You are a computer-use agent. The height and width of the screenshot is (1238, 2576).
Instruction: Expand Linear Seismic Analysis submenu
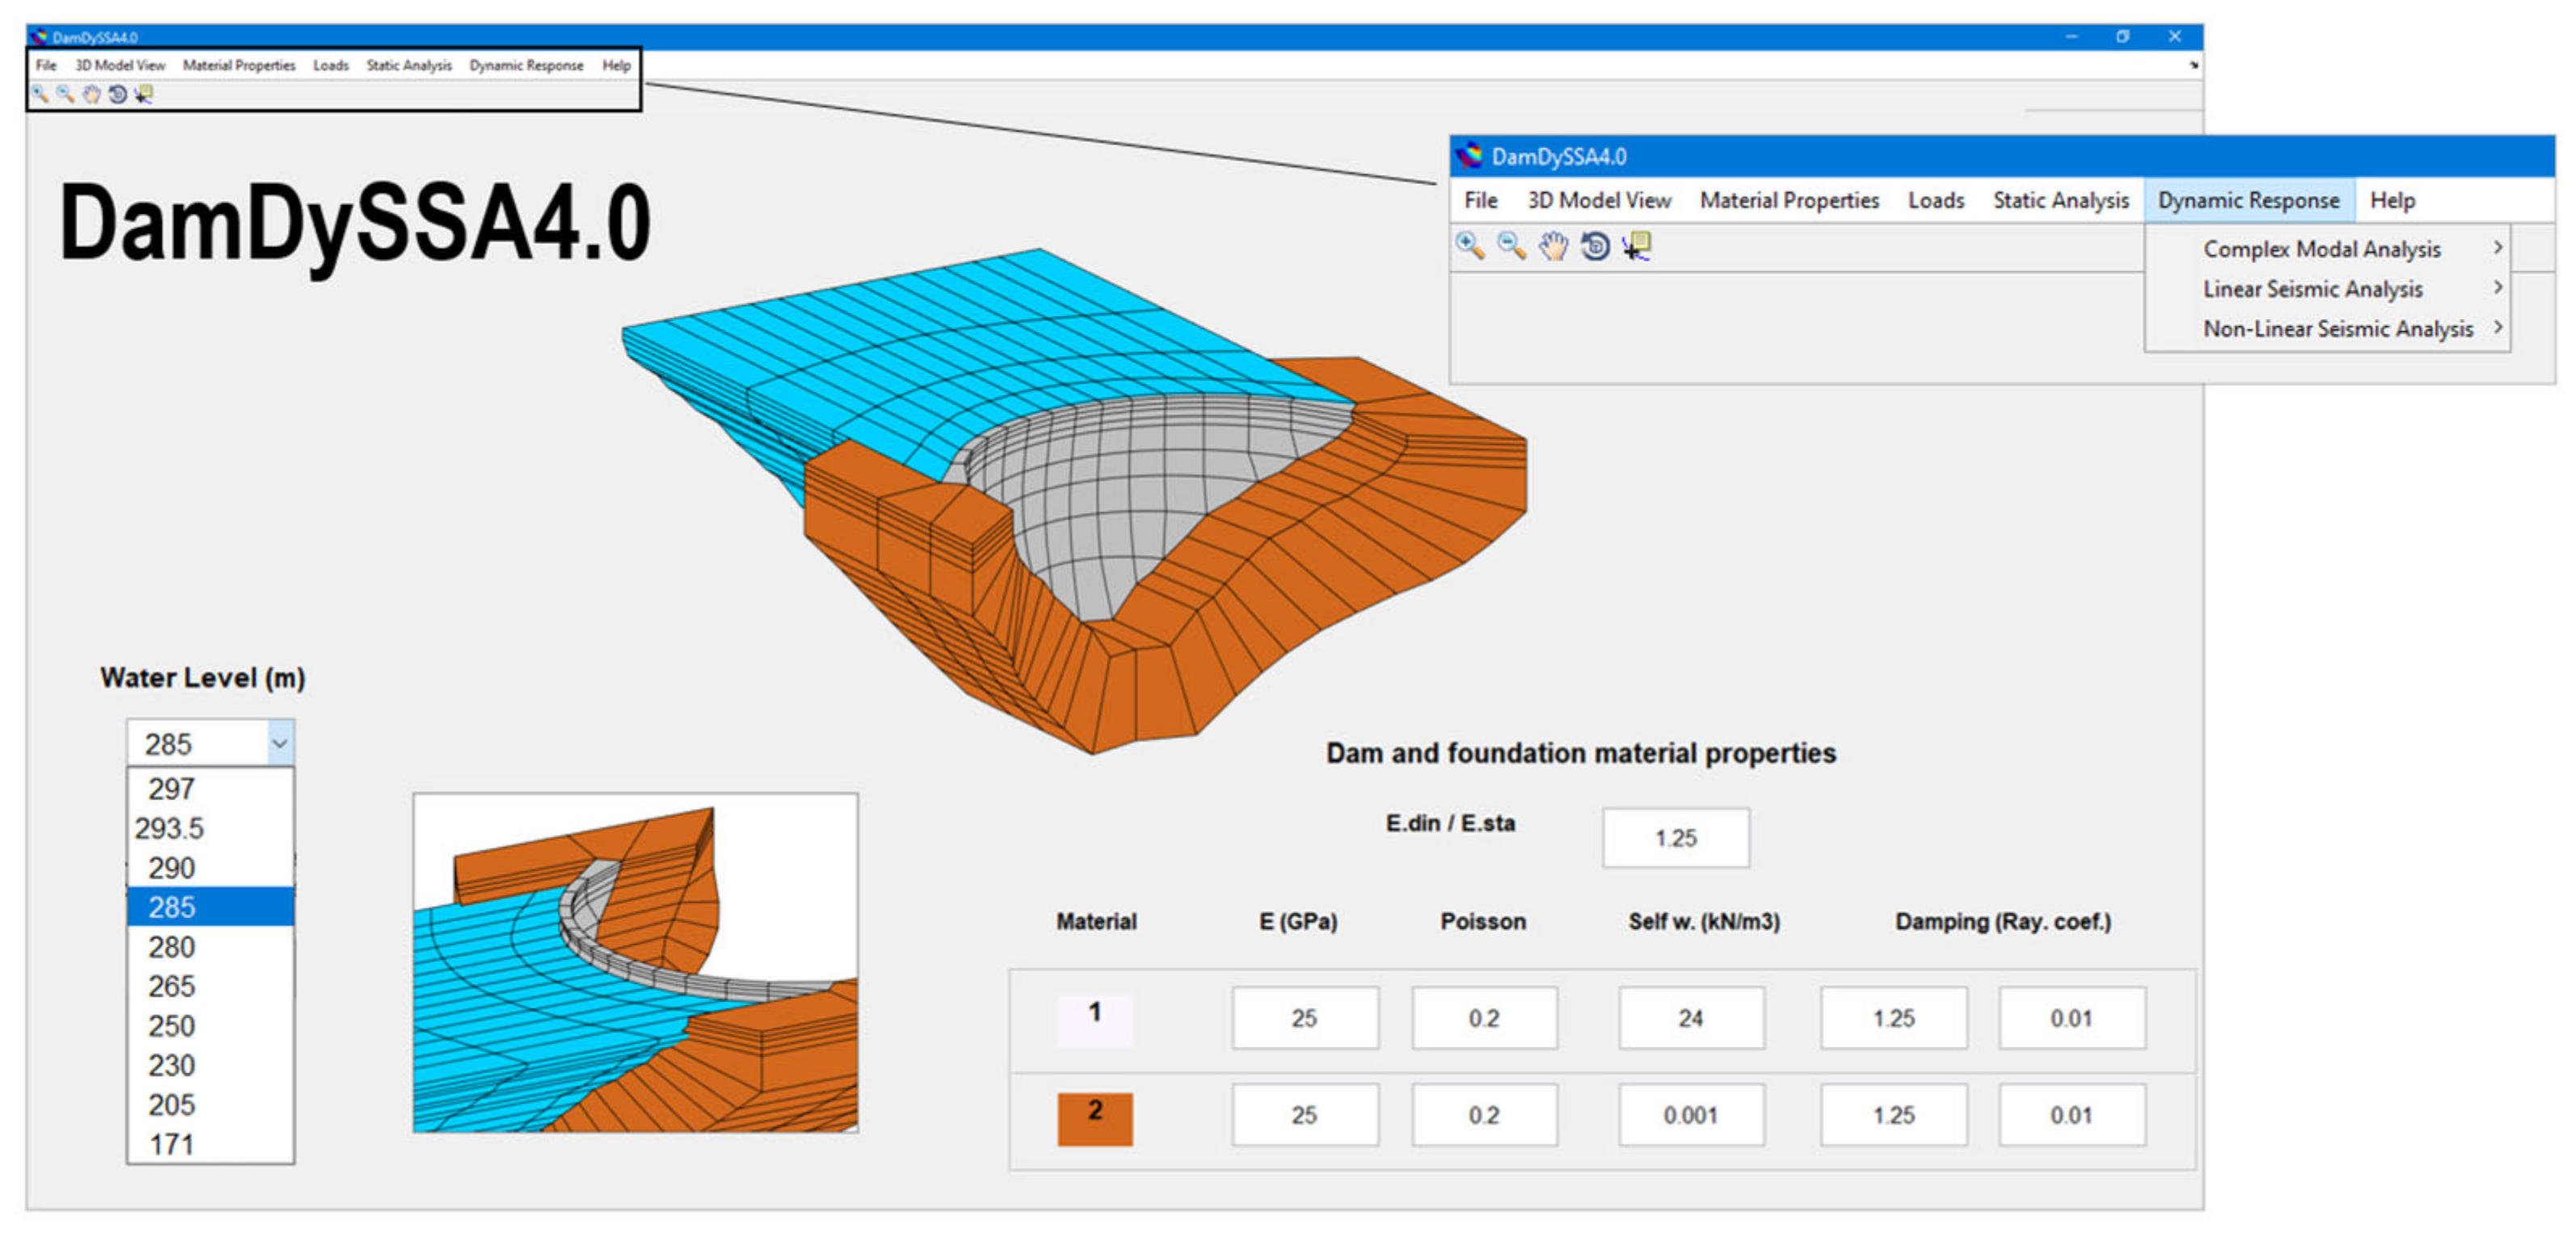(x=2312, y=289)
